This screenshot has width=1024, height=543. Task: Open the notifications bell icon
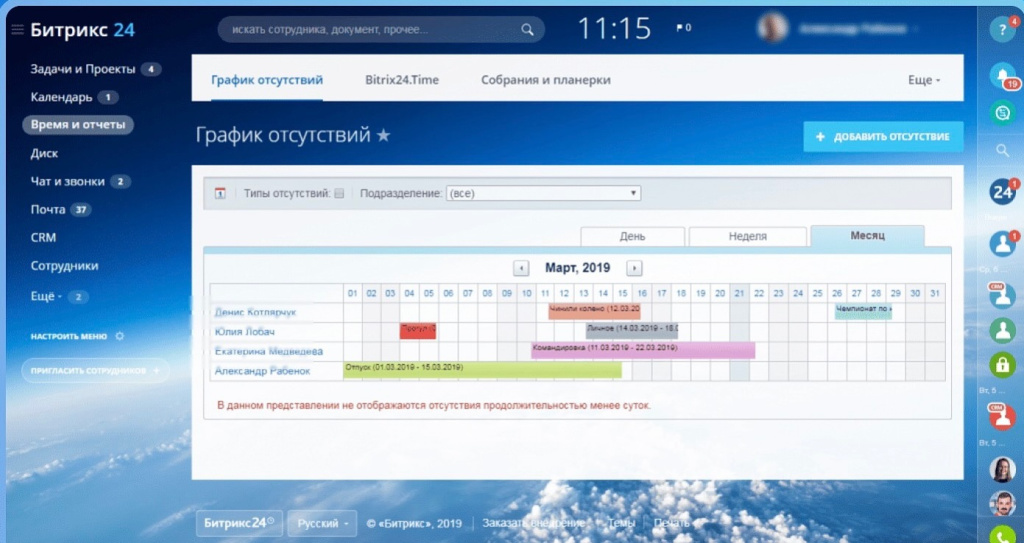tap(1001, 76)
